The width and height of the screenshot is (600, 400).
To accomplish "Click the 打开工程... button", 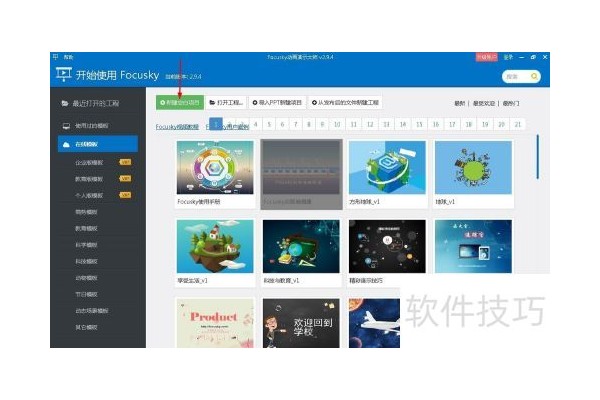I will (226, 103).
